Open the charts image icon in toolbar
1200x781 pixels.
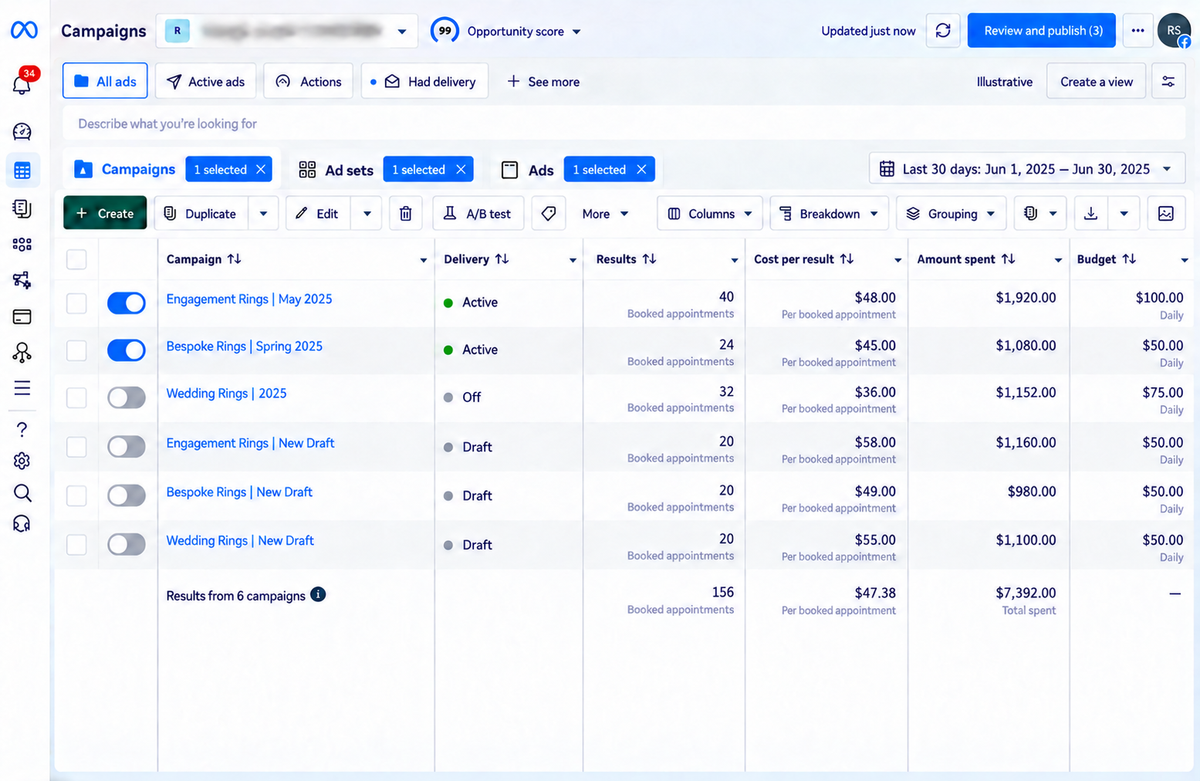1165,214
